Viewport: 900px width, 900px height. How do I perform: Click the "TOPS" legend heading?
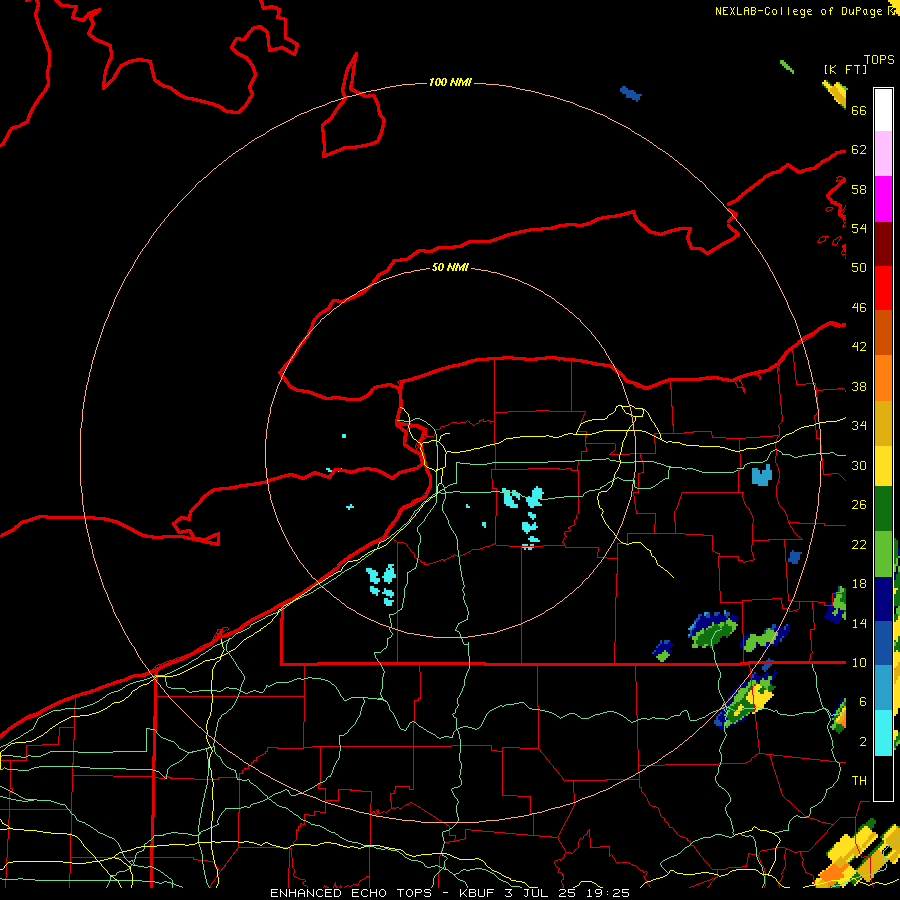[879, 60]
